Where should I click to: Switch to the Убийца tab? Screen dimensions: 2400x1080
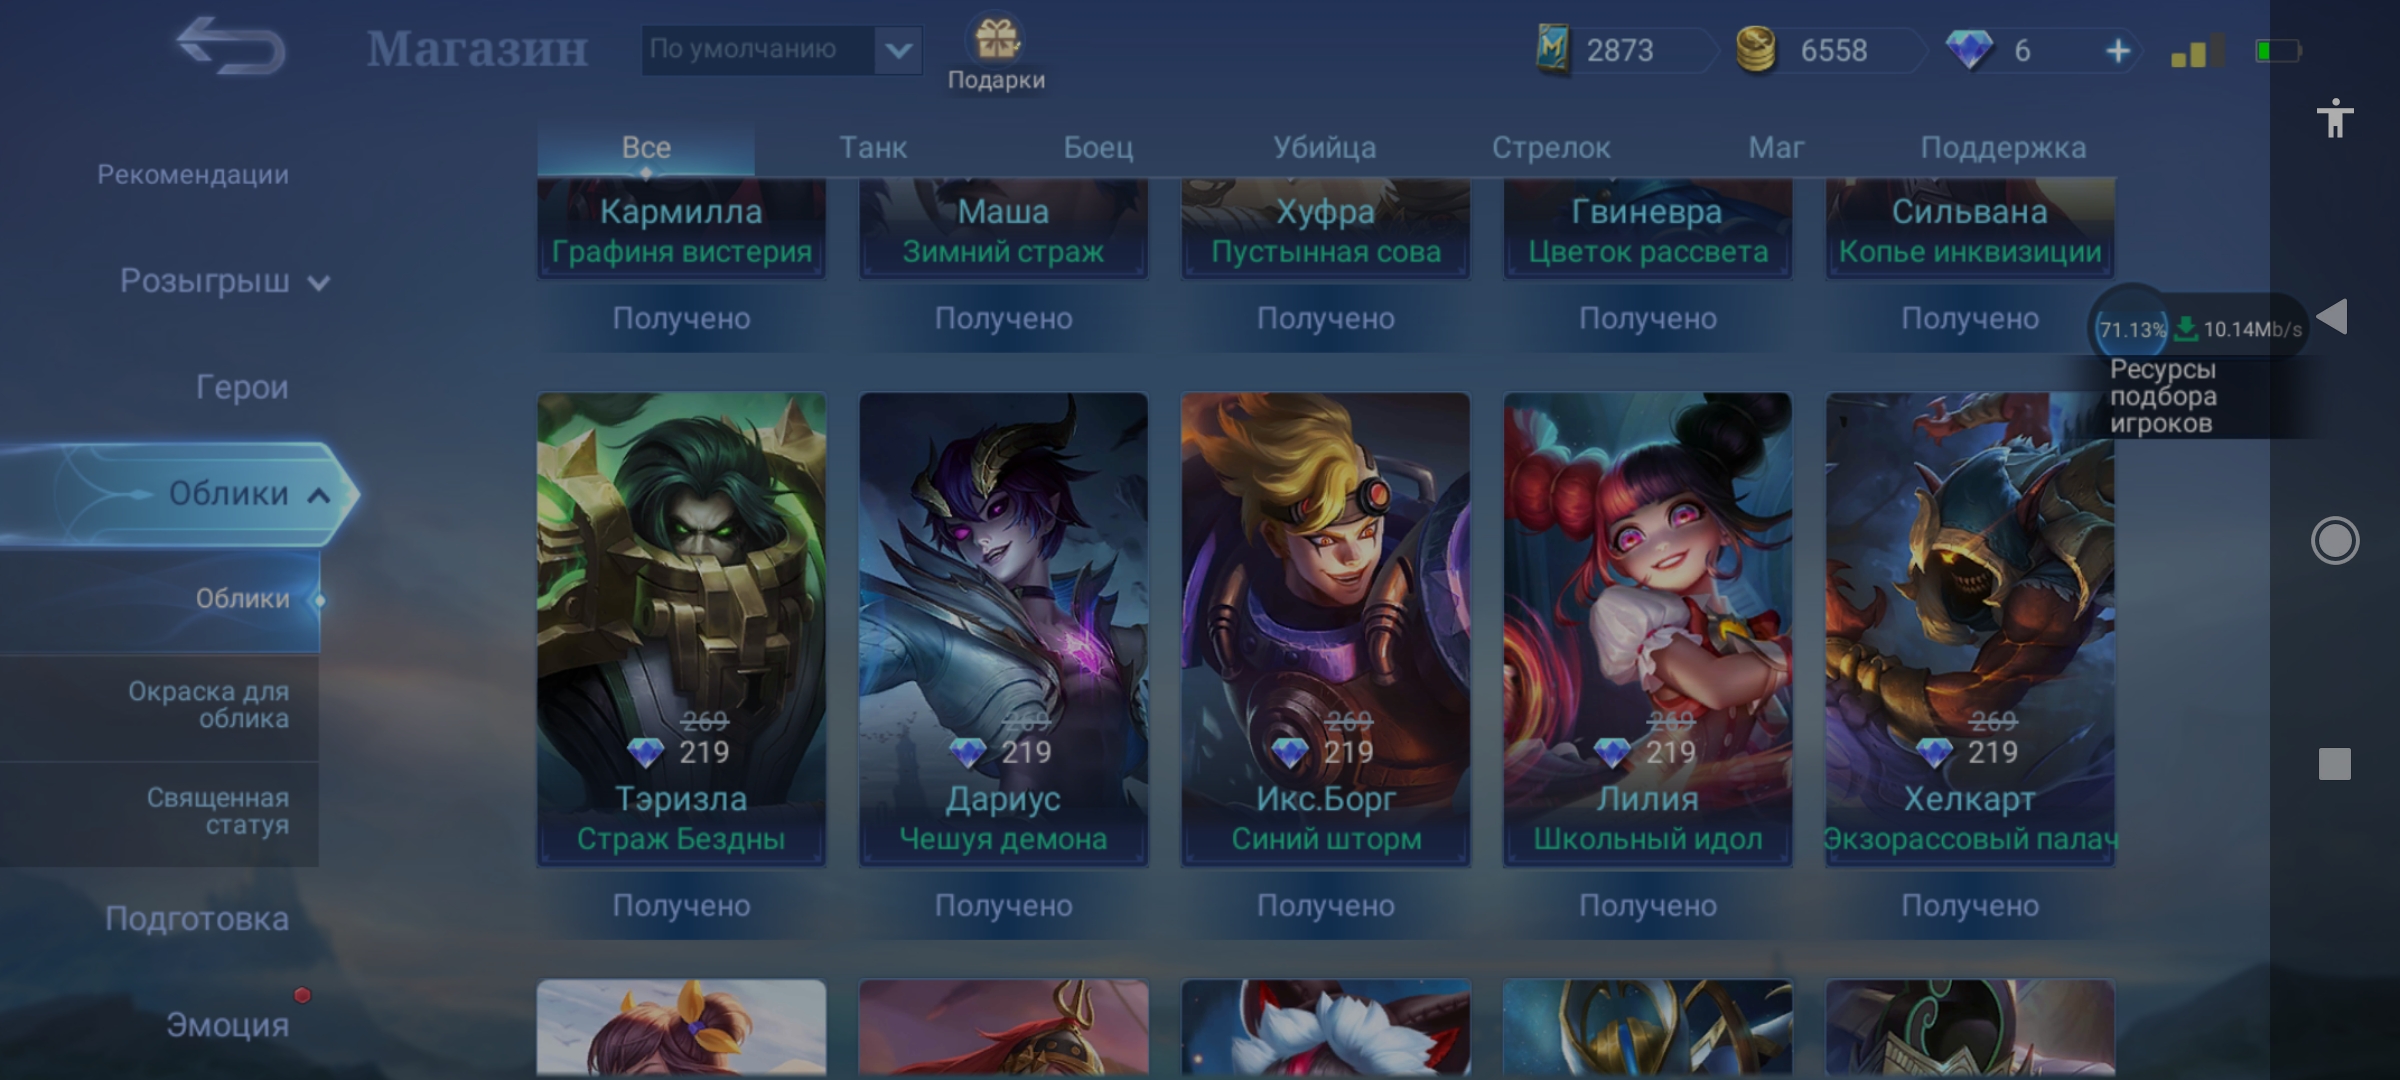pyautogui.click(x=1324, y=148)
